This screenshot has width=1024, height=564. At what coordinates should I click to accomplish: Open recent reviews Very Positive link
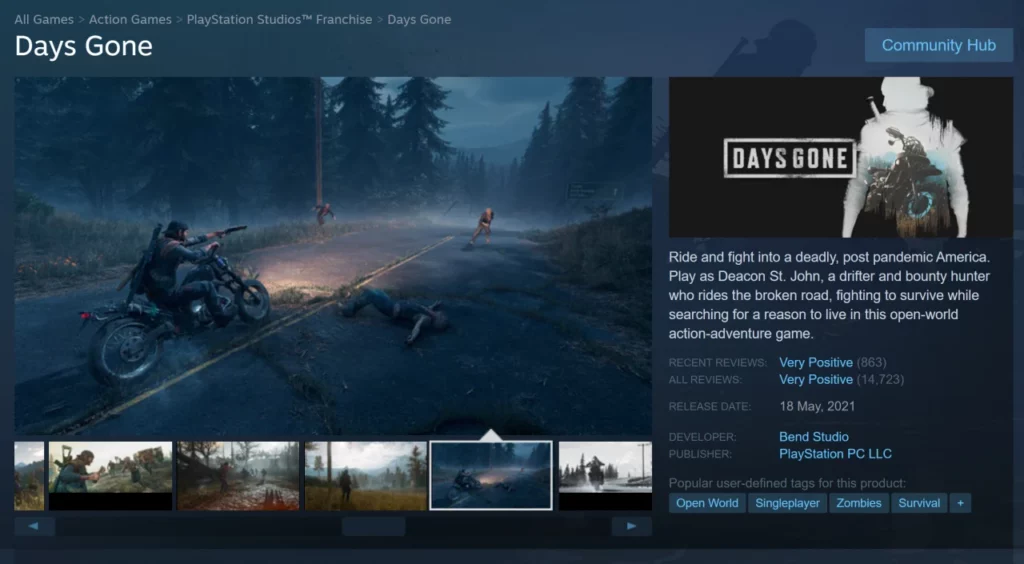pyautogui.click(x=816, y=362)
